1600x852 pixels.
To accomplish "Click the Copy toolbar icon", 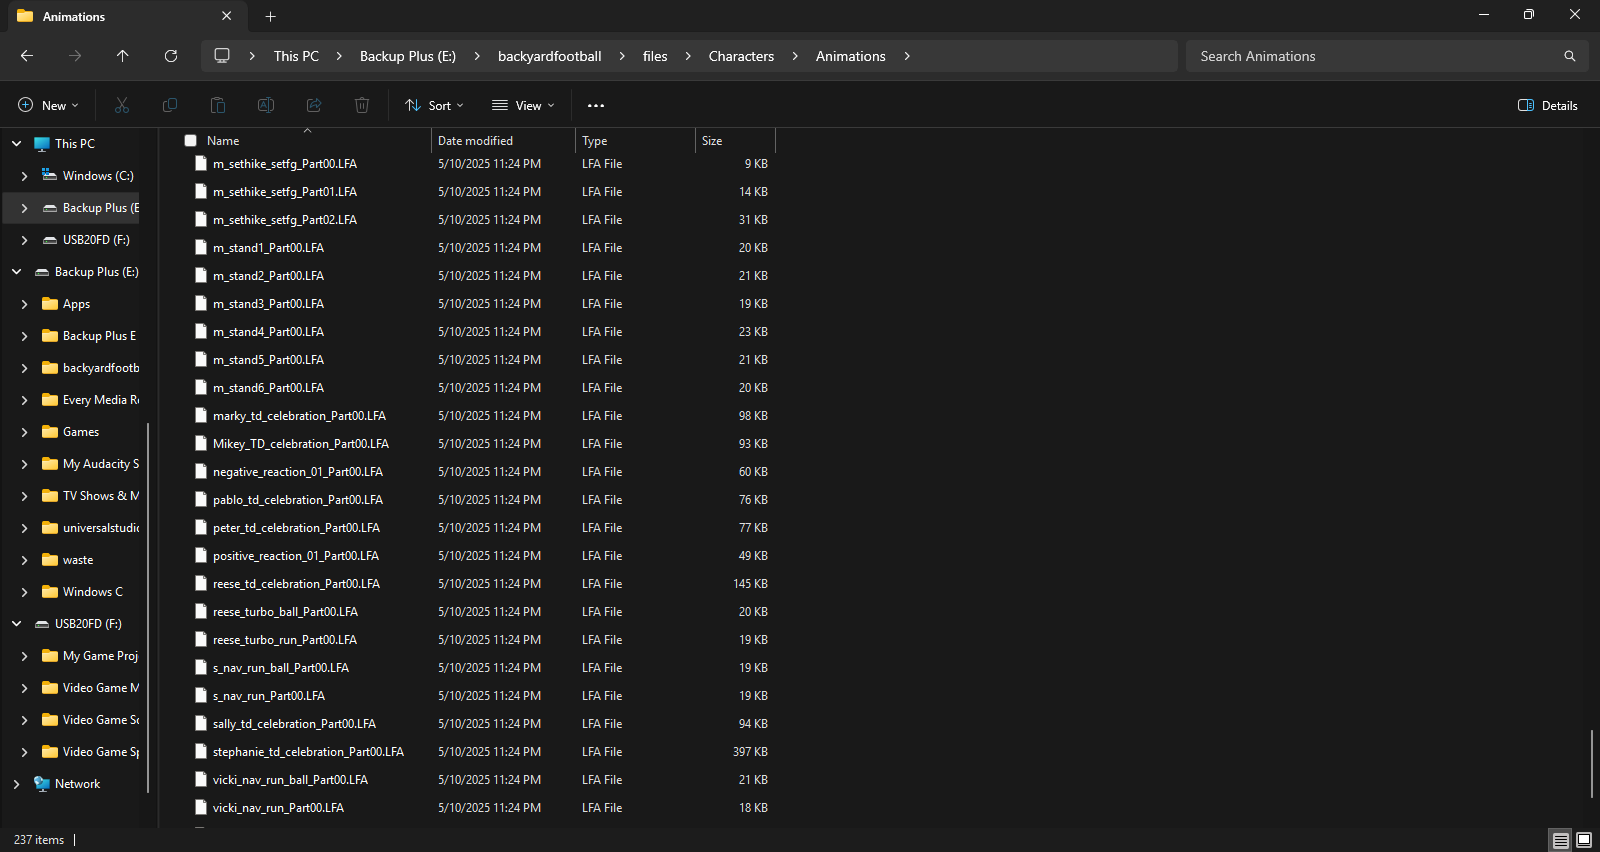I will [x=170, y=105].
